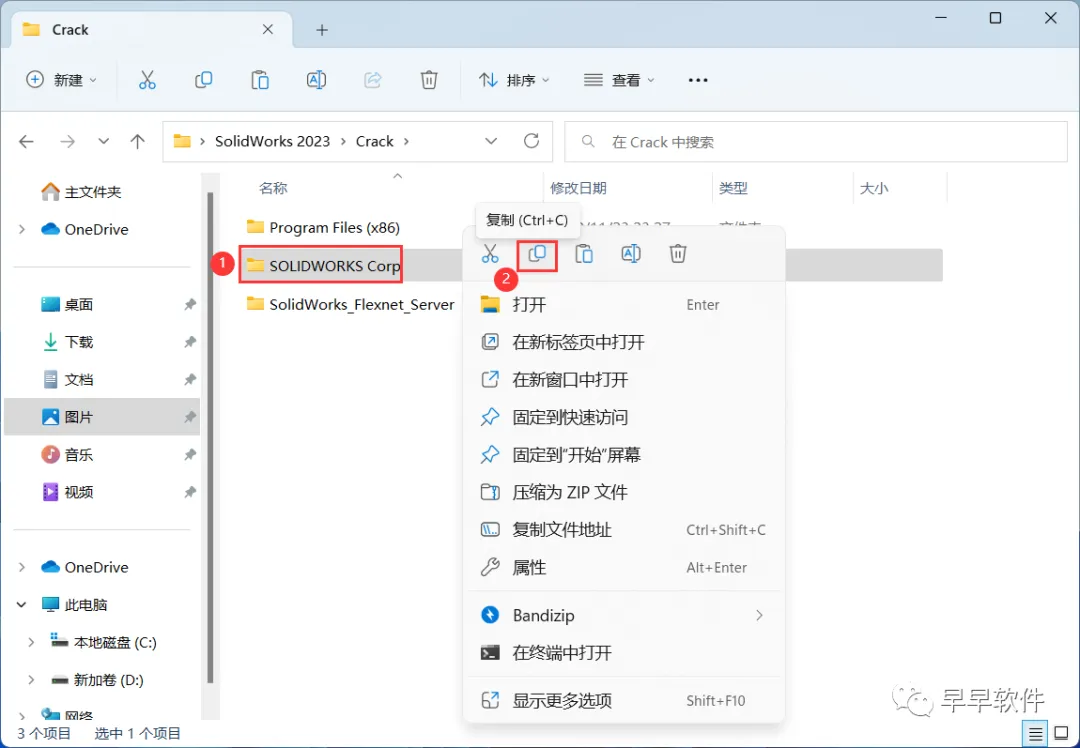Click the Cut icon in the top toolbar
Screen dimensions: 1080x748
point(147,80)
